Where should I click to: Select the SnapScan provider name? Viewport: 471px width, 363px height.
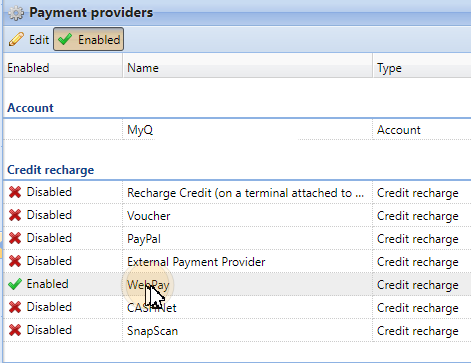click(x=153, y=331)
